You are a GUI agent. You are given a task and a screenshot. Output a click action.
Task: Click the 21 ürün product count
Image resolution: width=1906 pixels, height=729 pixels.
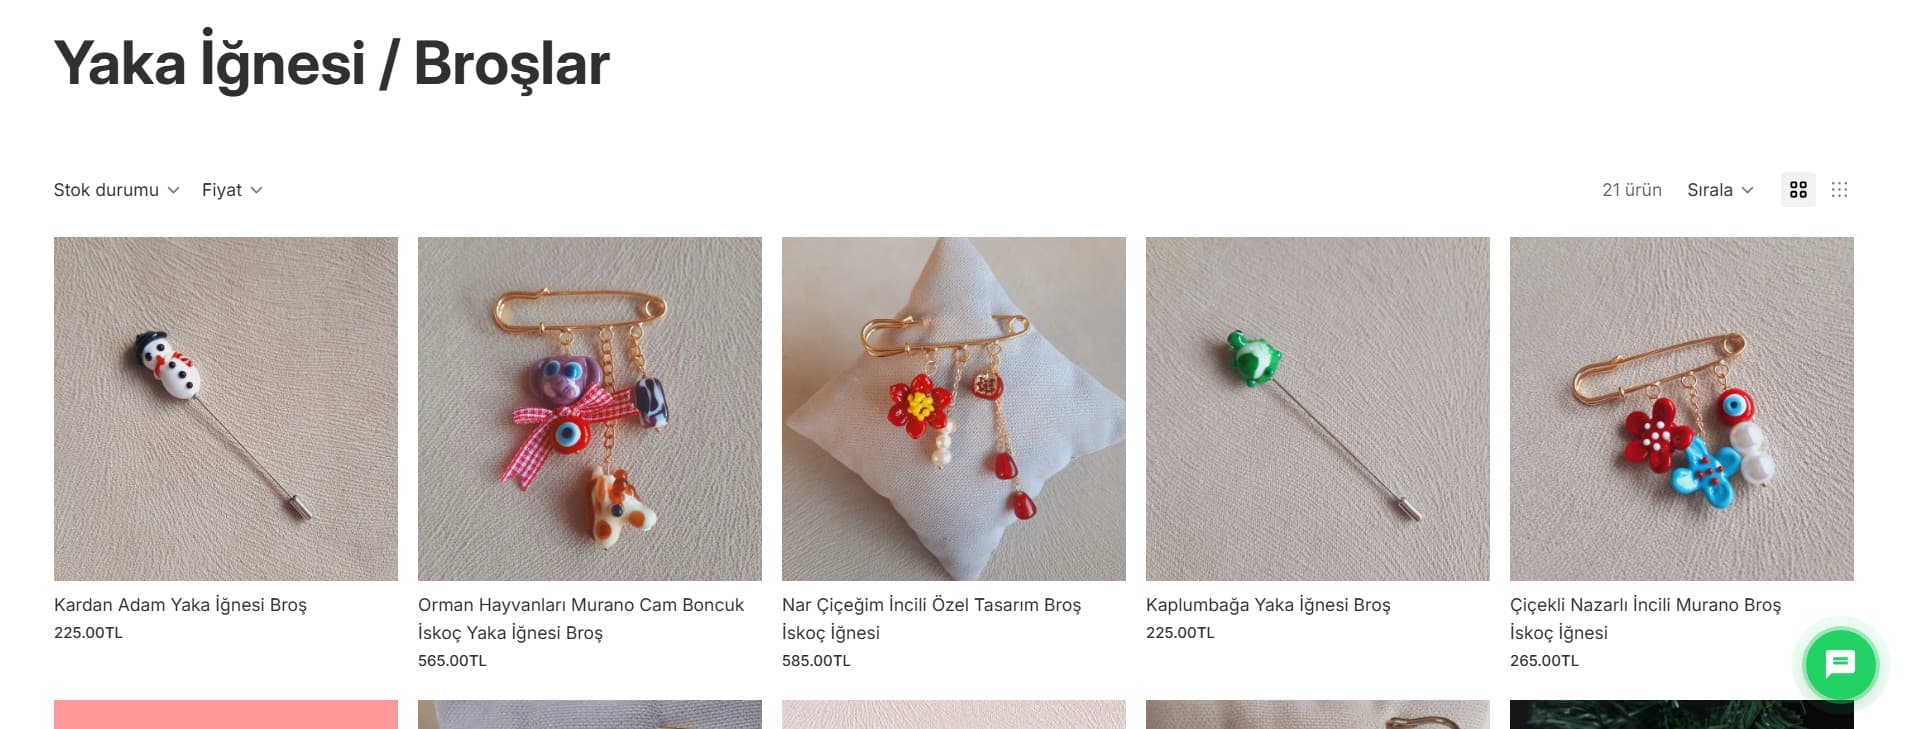pos(1632,190)
